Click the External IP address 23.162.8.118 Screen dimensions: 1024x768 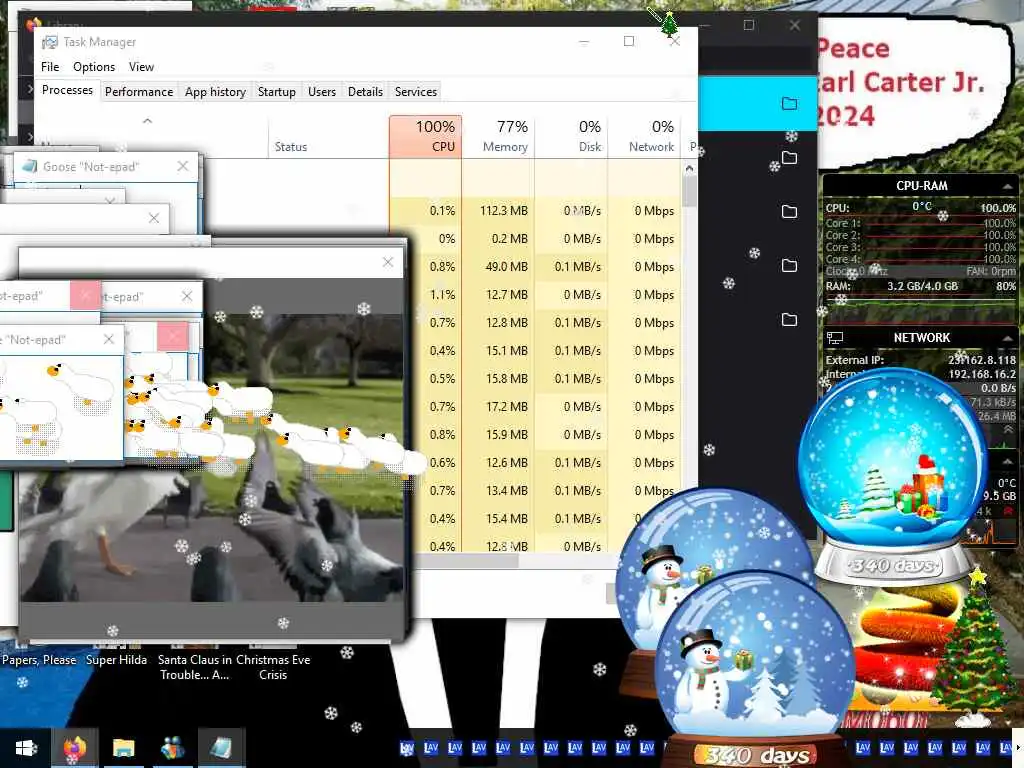tap(982, 360)
